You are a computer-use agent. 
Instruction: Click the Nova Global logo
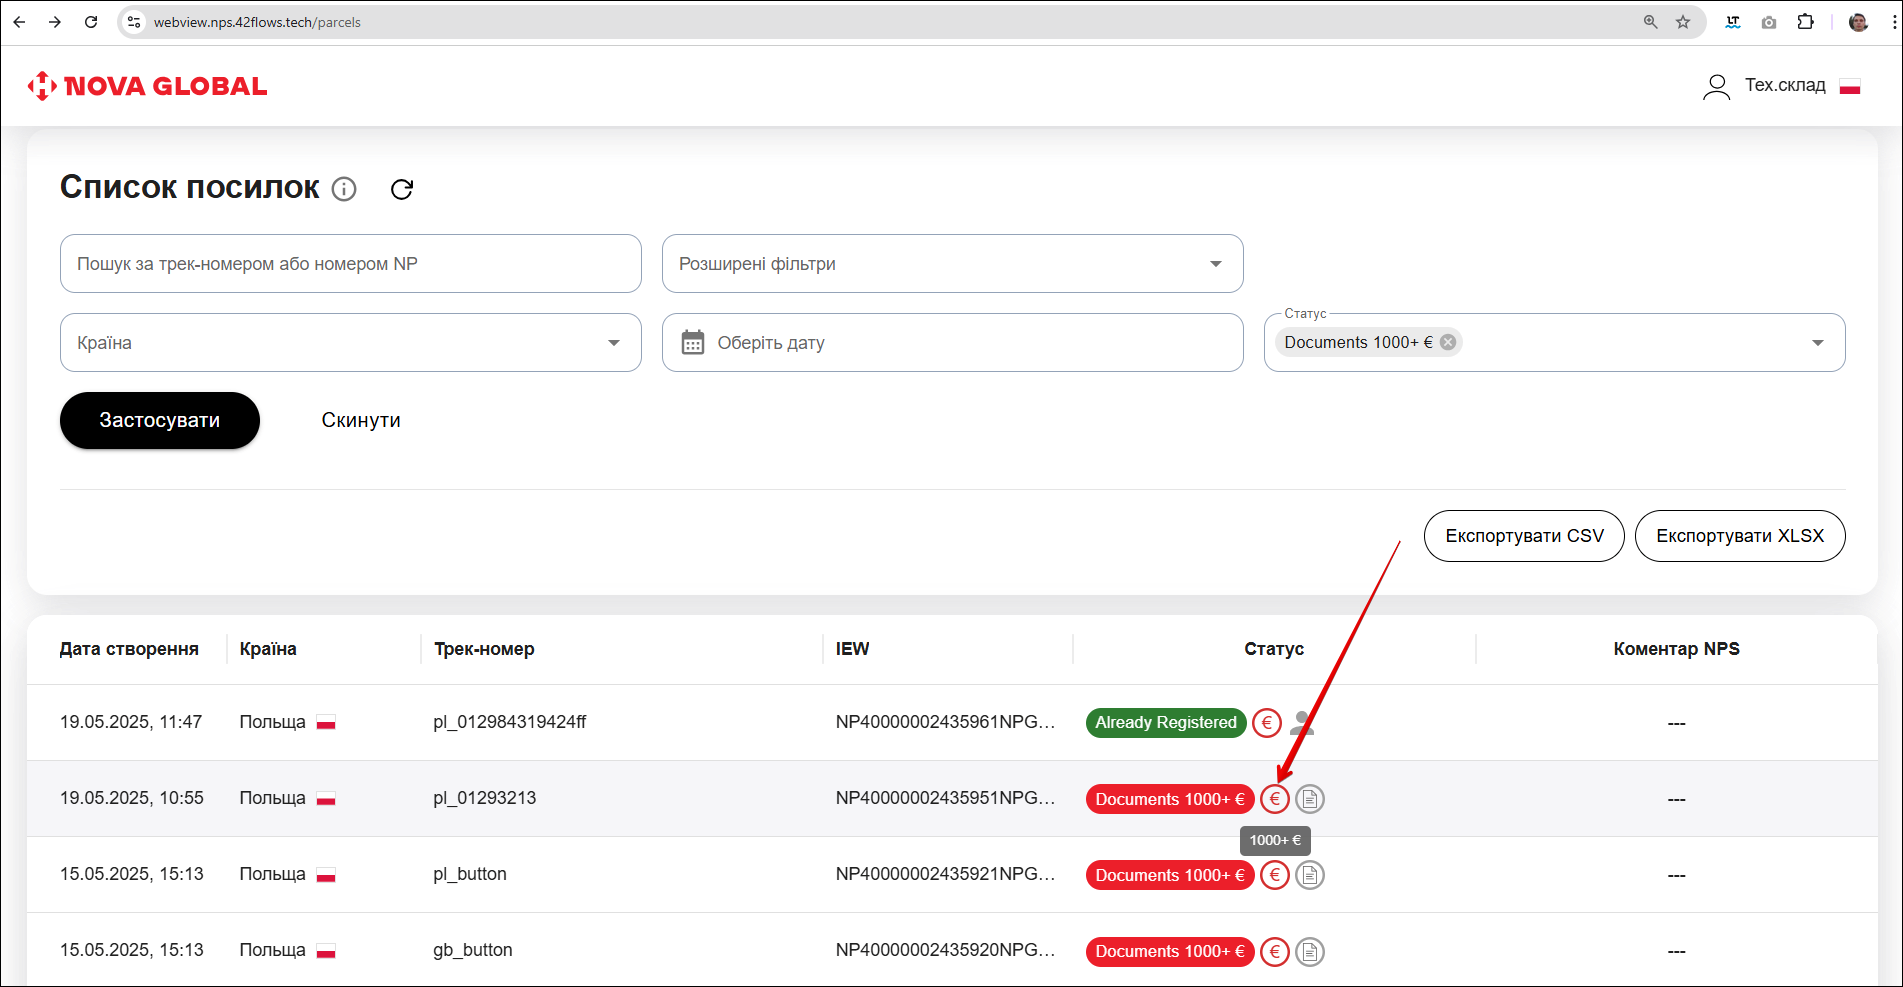148,86
